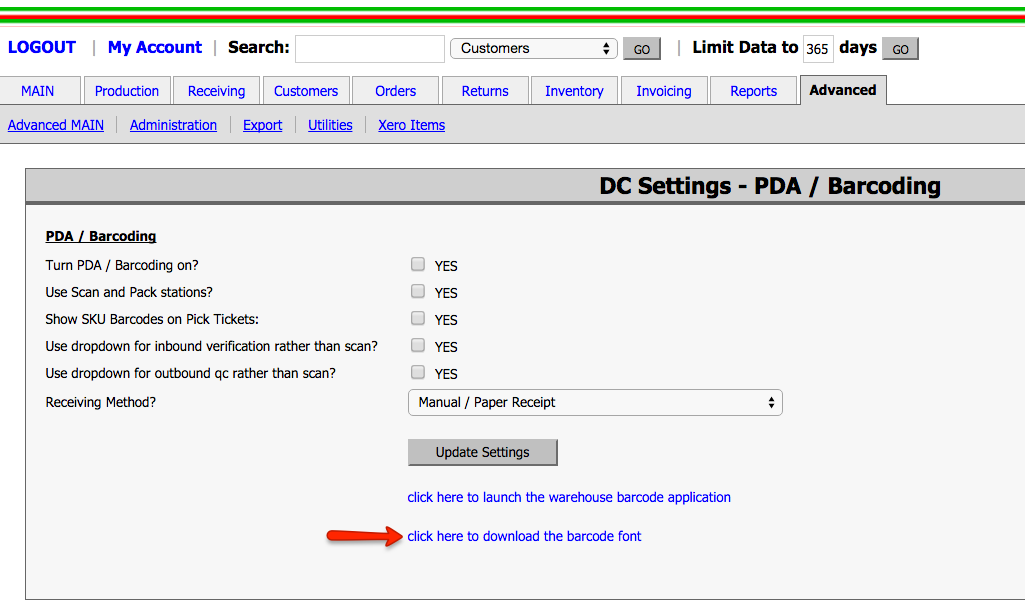1025x605 pixels.
Task: Open the My Account link
Action: [155, 47]
